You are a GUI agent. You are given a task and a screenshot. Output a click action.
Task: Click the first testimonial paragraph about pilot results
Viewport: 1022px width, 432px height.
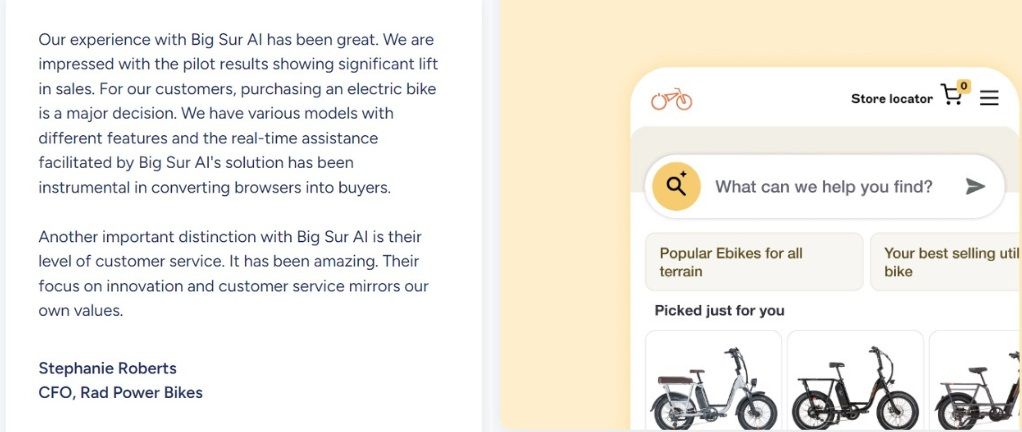[x=237, y=113]
